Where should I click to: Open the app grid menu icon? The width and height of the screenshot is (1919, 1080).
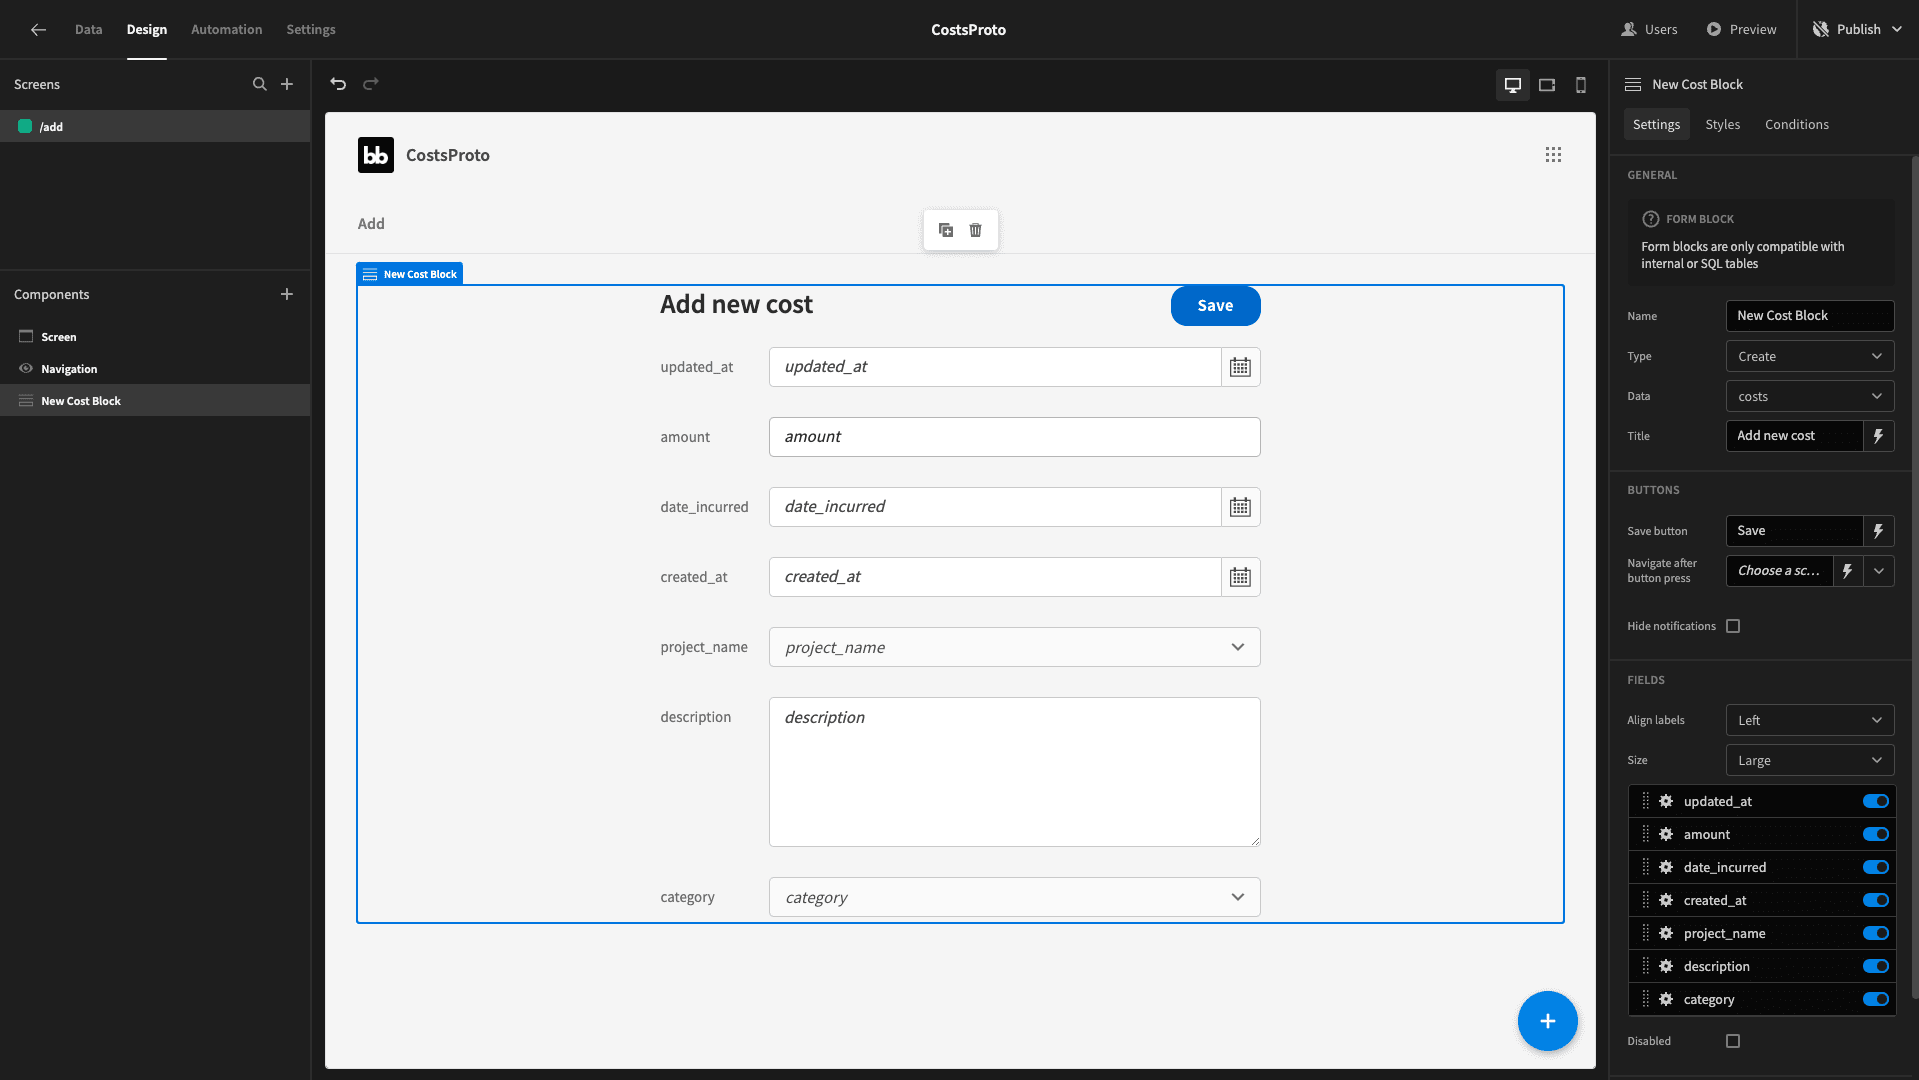pyautogui.click(x=1553, y=155)
